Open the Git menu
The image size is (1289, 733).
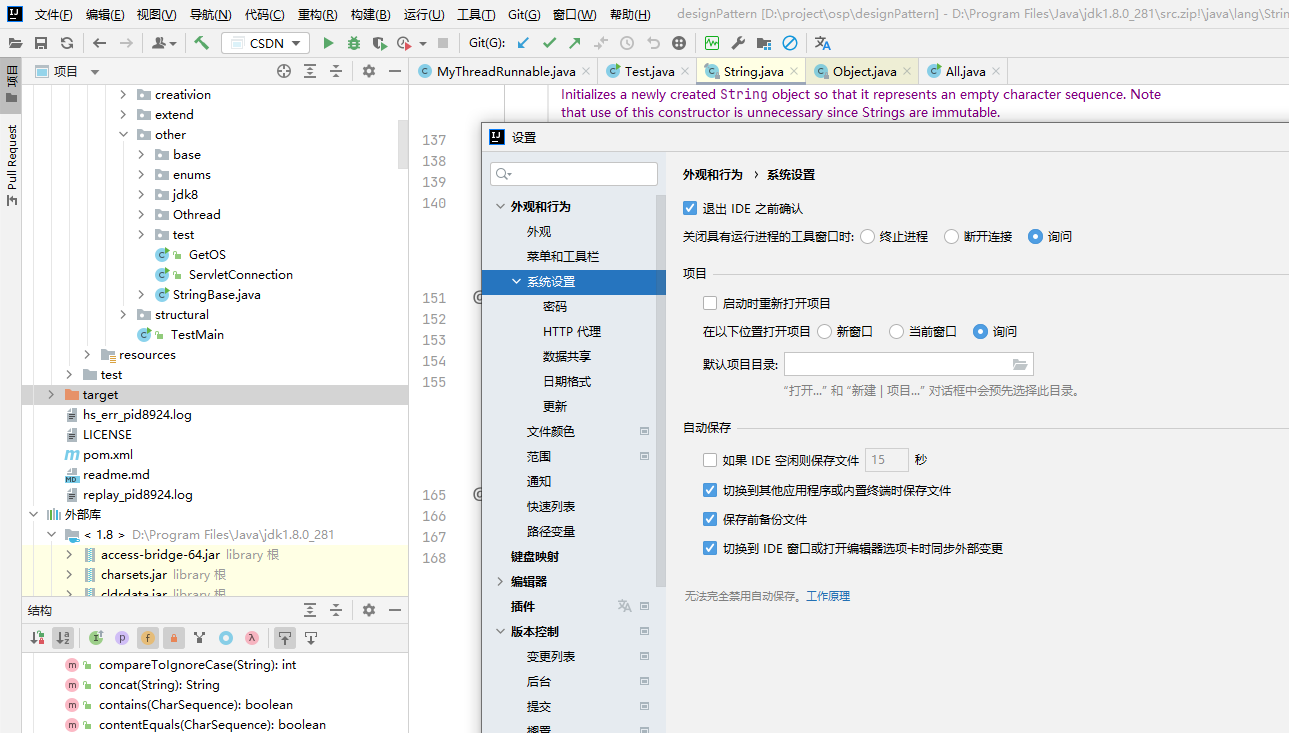click(524, 15)
